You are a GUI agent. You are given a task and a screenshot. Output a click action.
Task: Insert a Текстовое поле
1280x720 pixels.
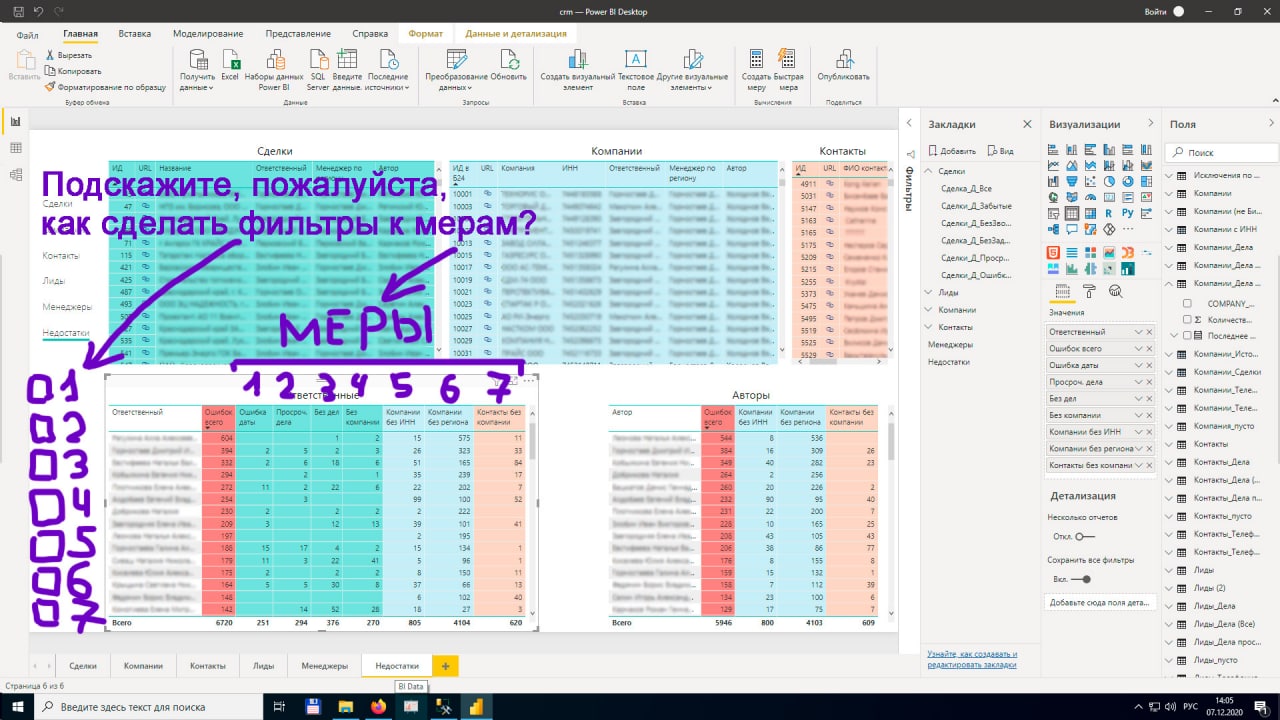635,70
